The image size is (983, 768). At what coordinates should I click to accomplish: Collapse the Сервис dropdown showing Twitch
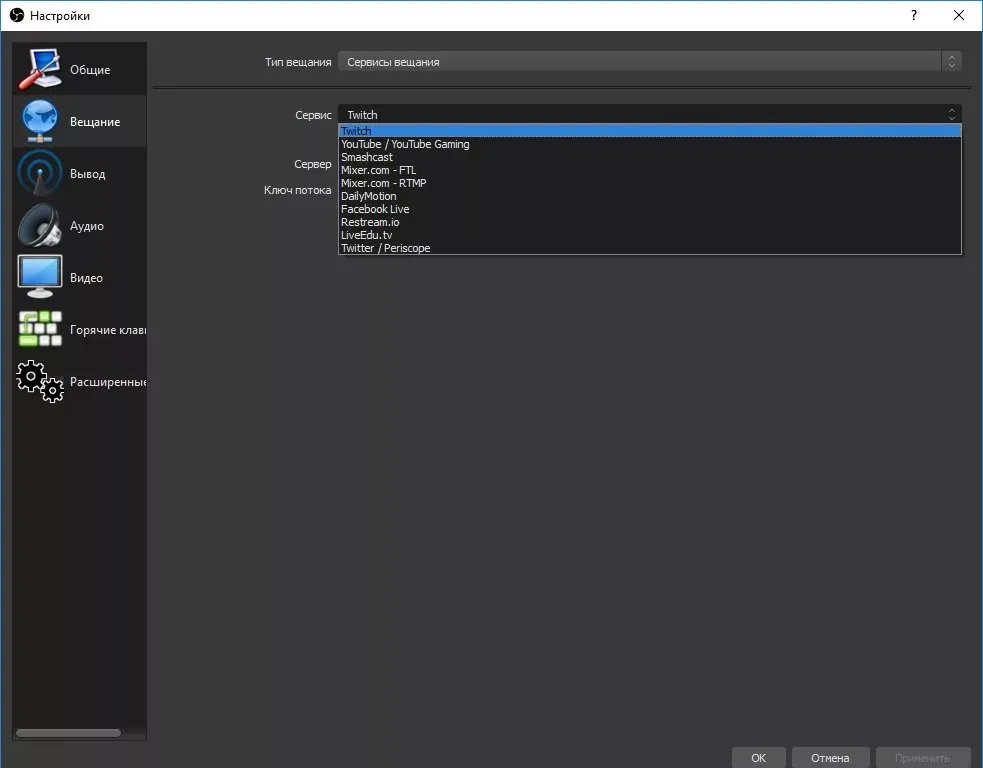[649, 114]
